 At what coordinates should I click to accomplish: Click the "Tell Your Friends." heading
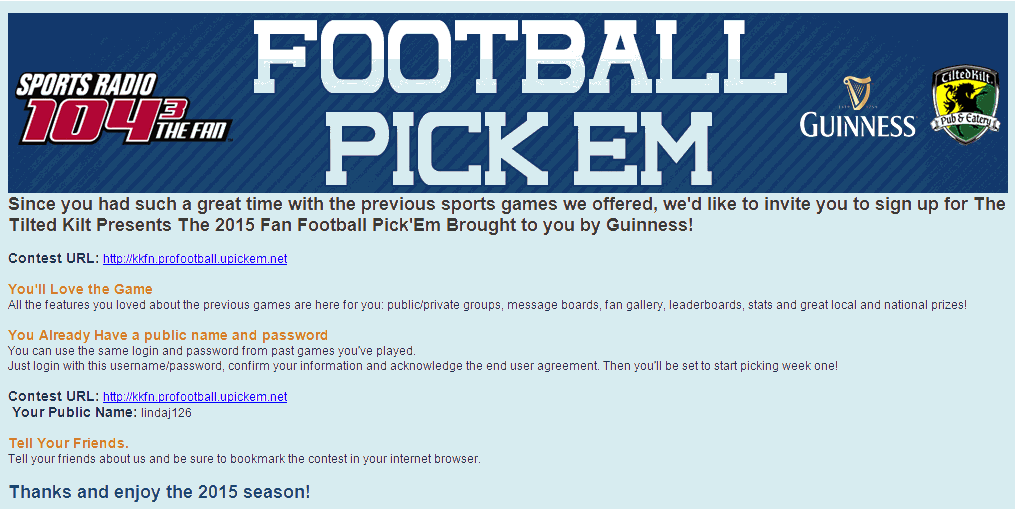pyautogui.click(x=68, y=443)
